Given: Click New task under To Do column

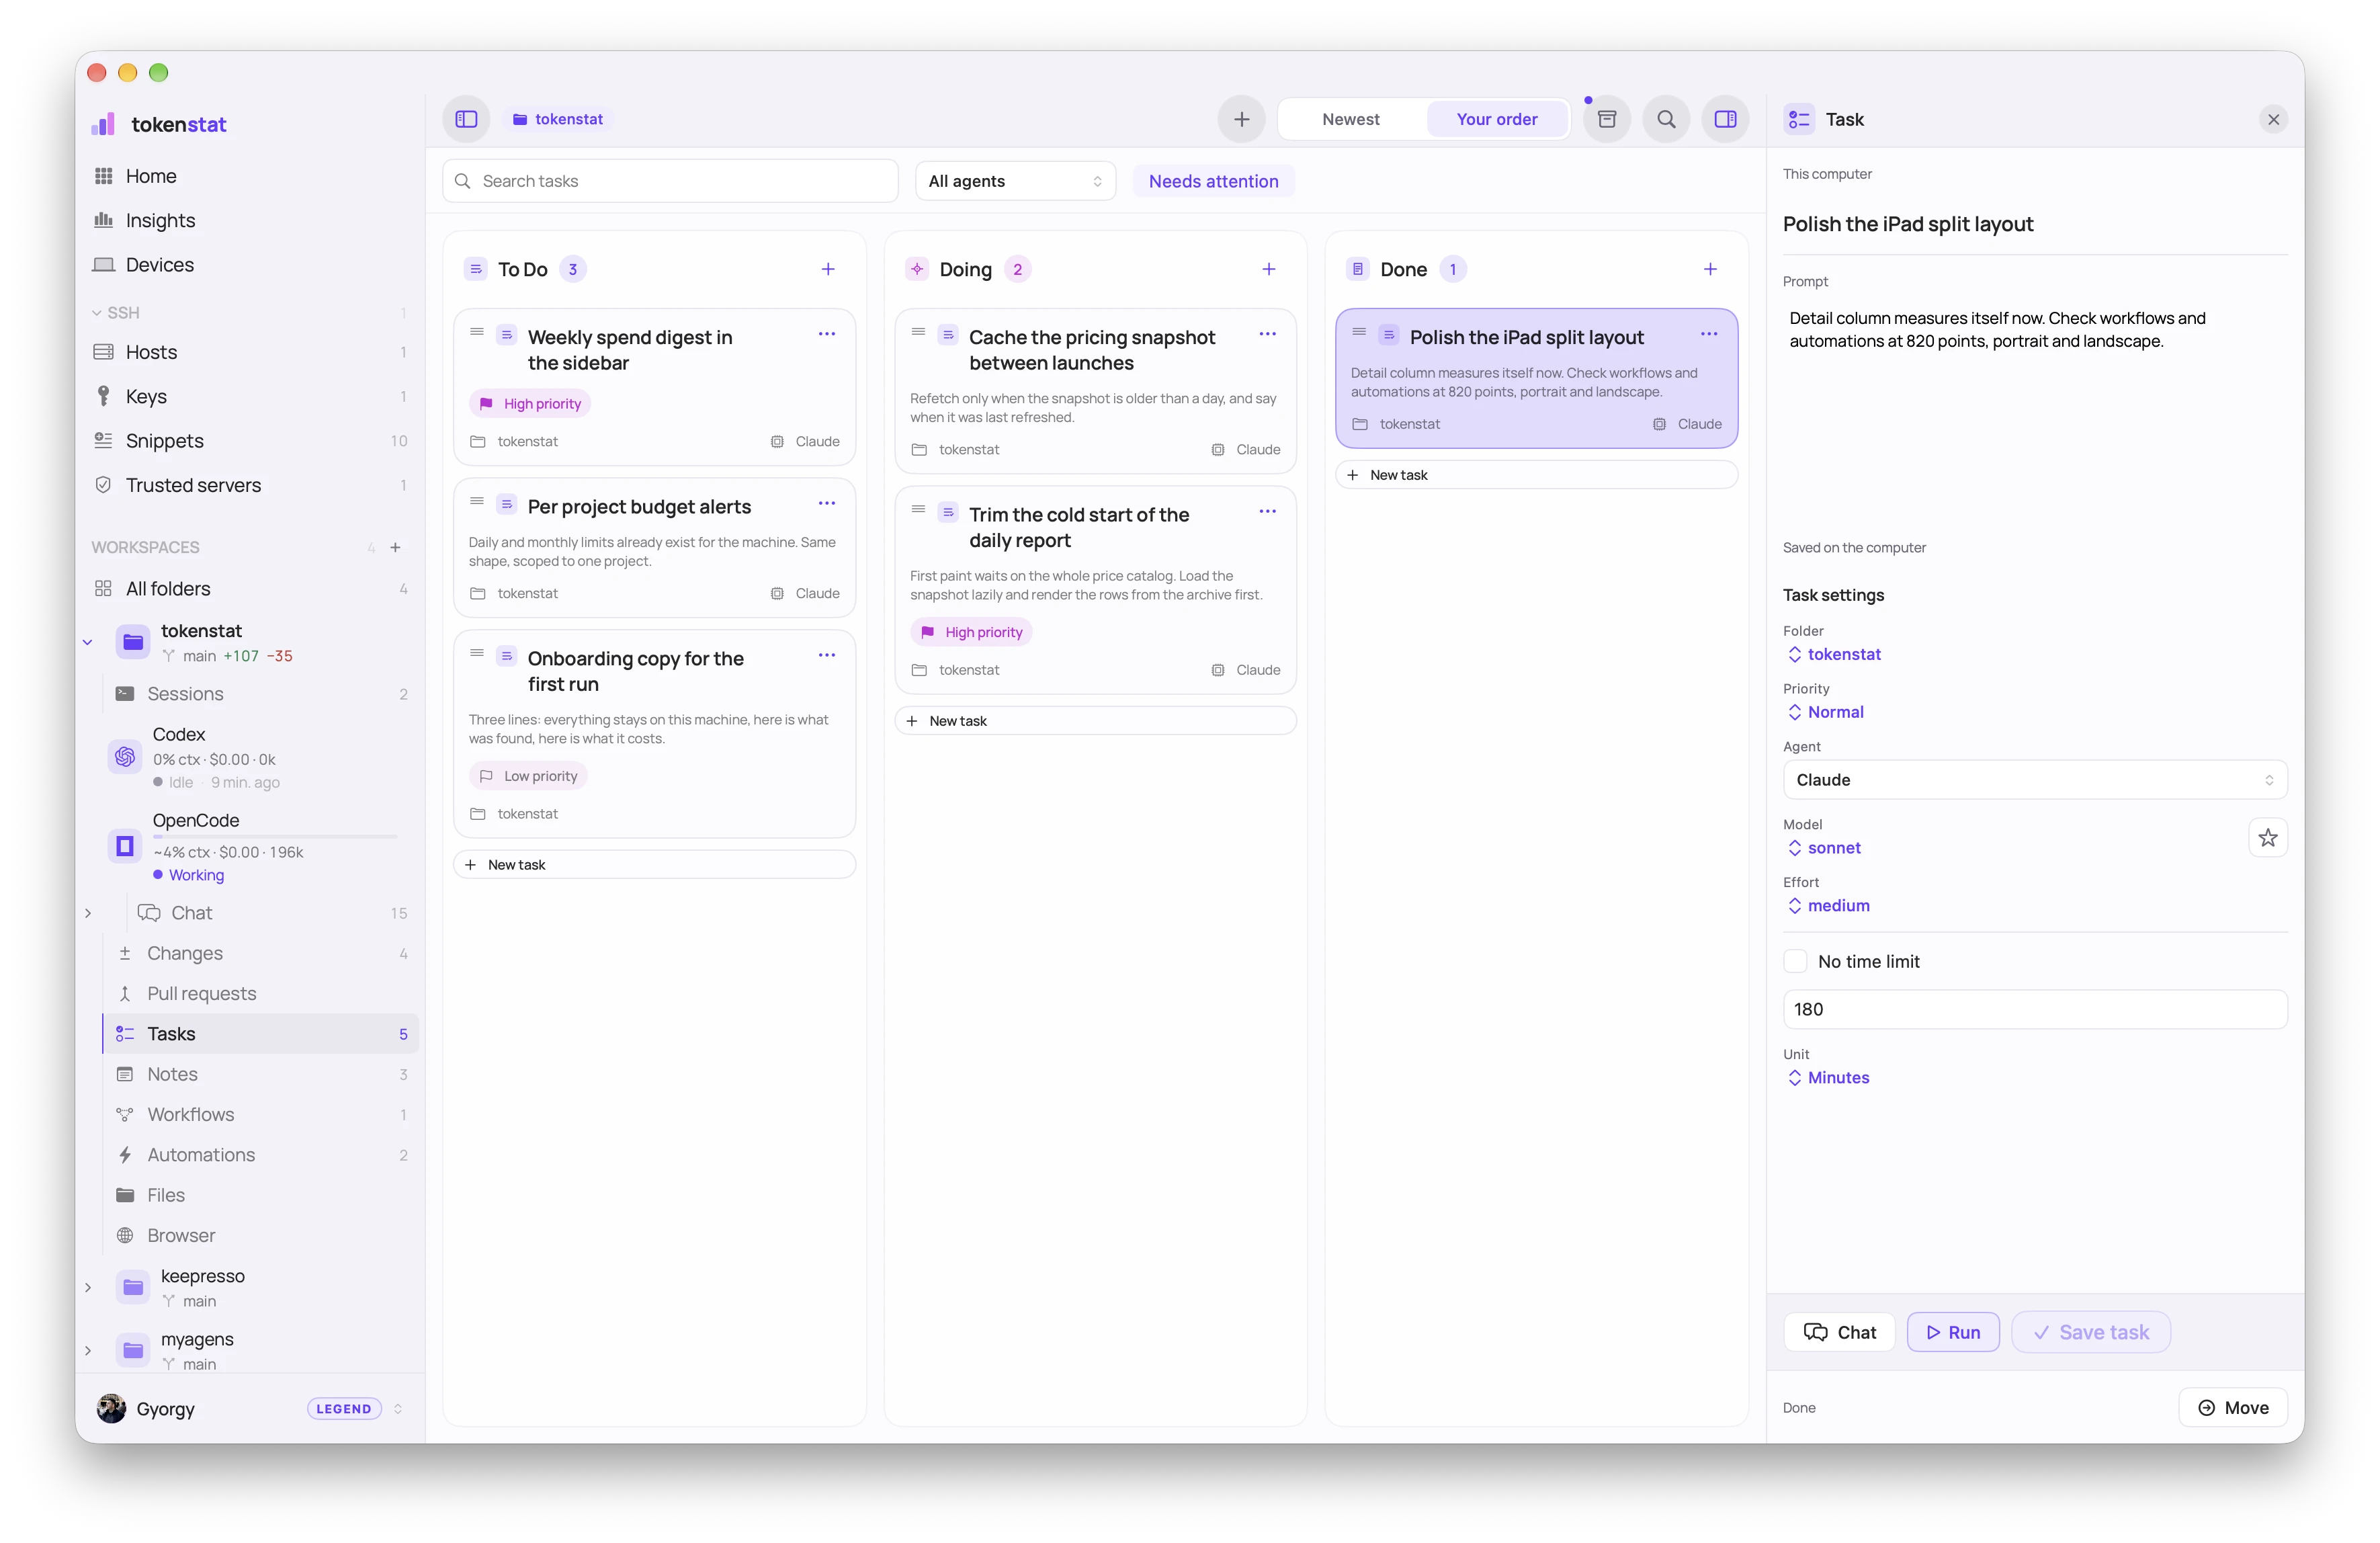Looking at the screenshot, I should (x=654, y=865).
